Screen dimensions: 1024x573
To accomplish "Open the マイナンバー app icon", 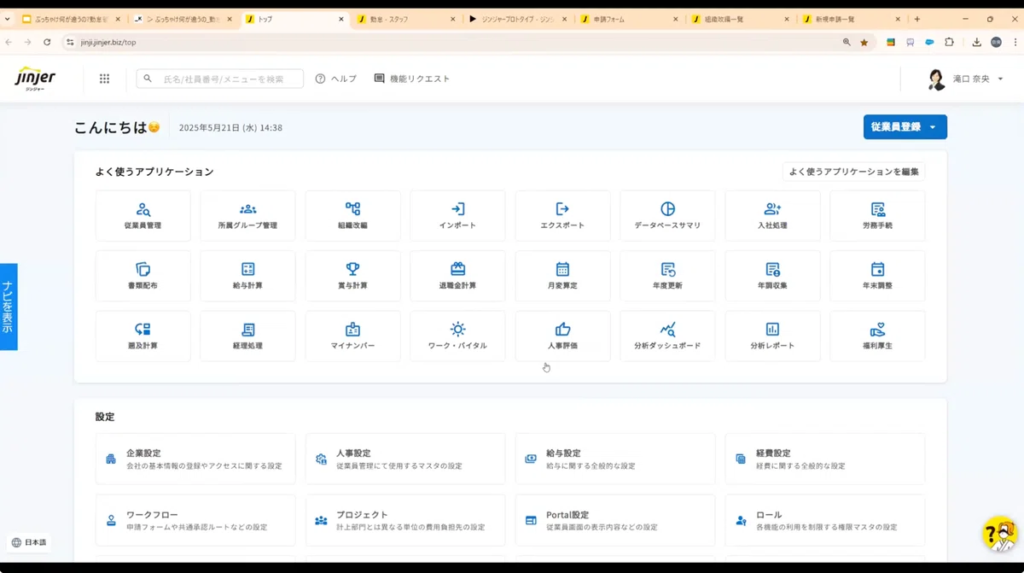I will pyautogui.click(x=352, y=336).
